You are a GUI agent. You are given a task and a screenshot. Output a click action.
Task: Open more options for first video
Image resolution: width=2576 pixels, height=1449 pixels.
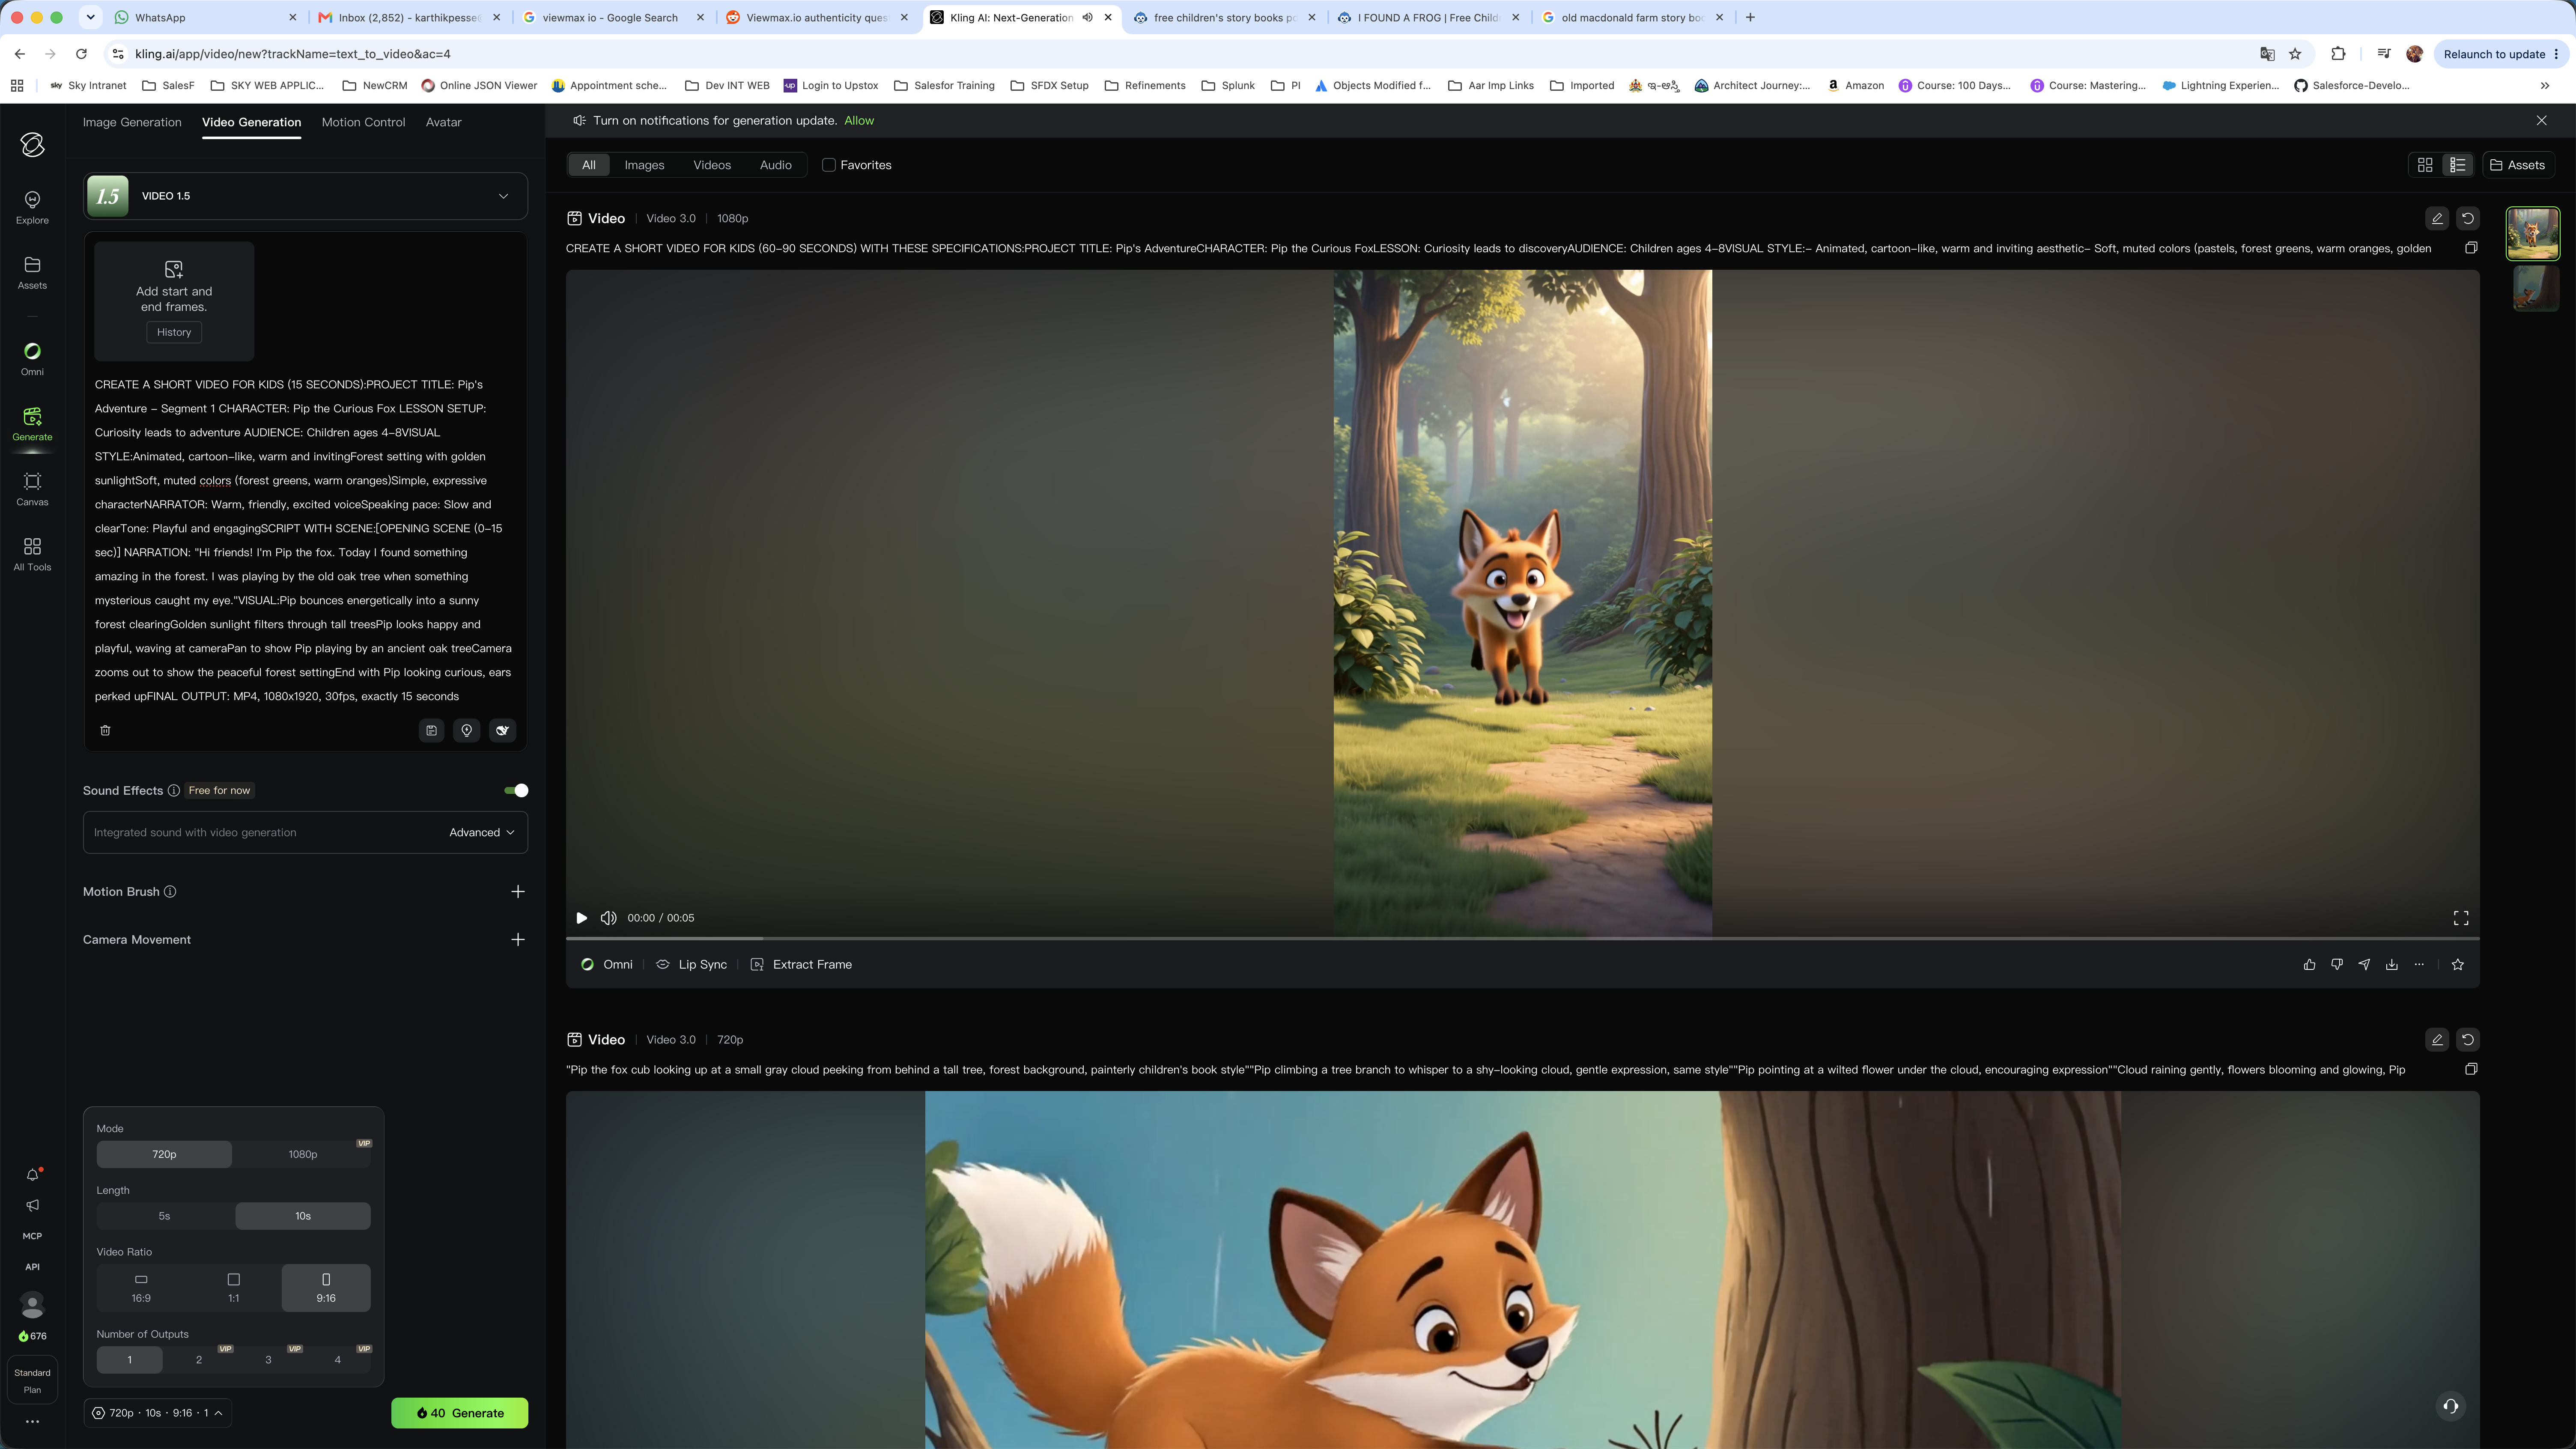[2419, 965]
